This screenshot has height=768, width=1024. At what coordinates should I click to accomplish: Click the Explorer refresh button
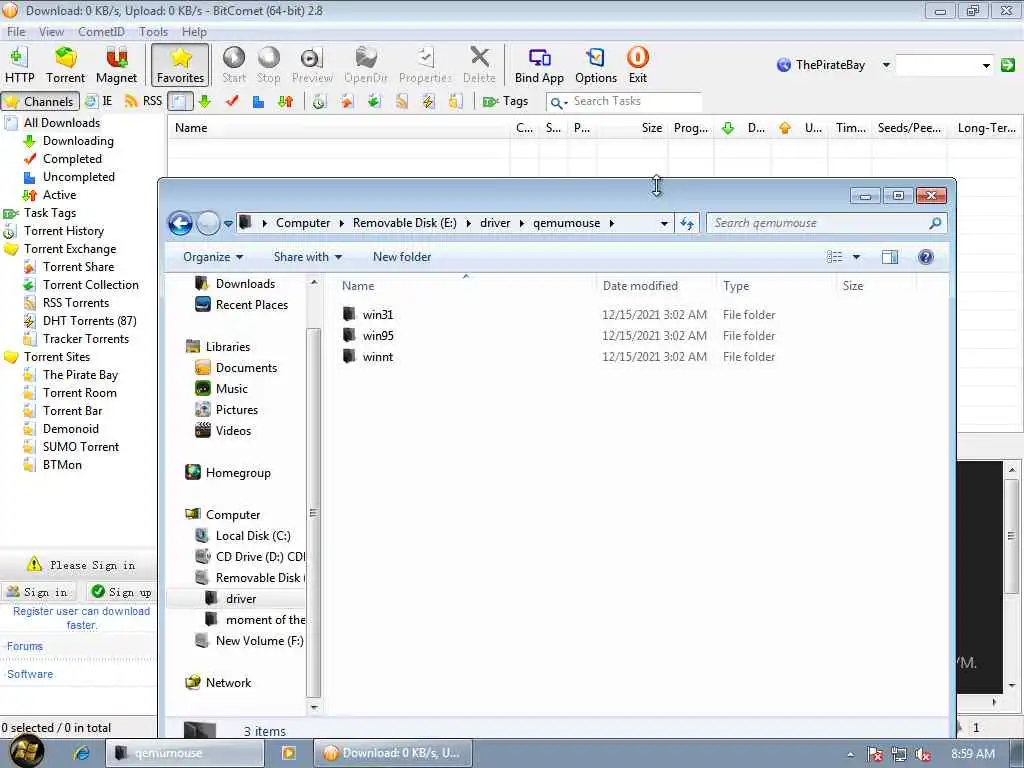coord(687,223)
